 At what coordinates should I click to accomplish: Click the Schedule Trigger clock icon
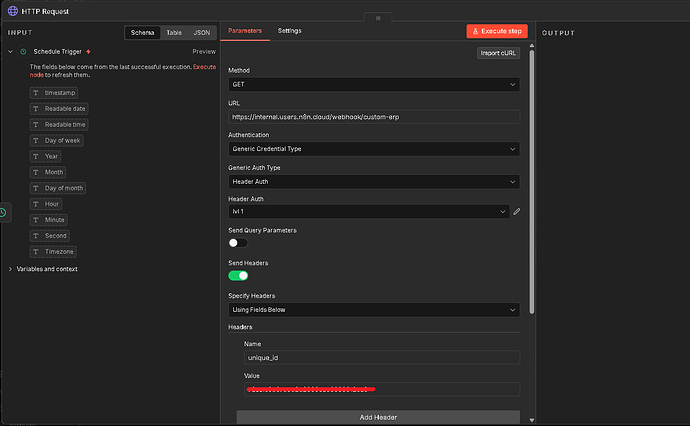tap(23, 51)
